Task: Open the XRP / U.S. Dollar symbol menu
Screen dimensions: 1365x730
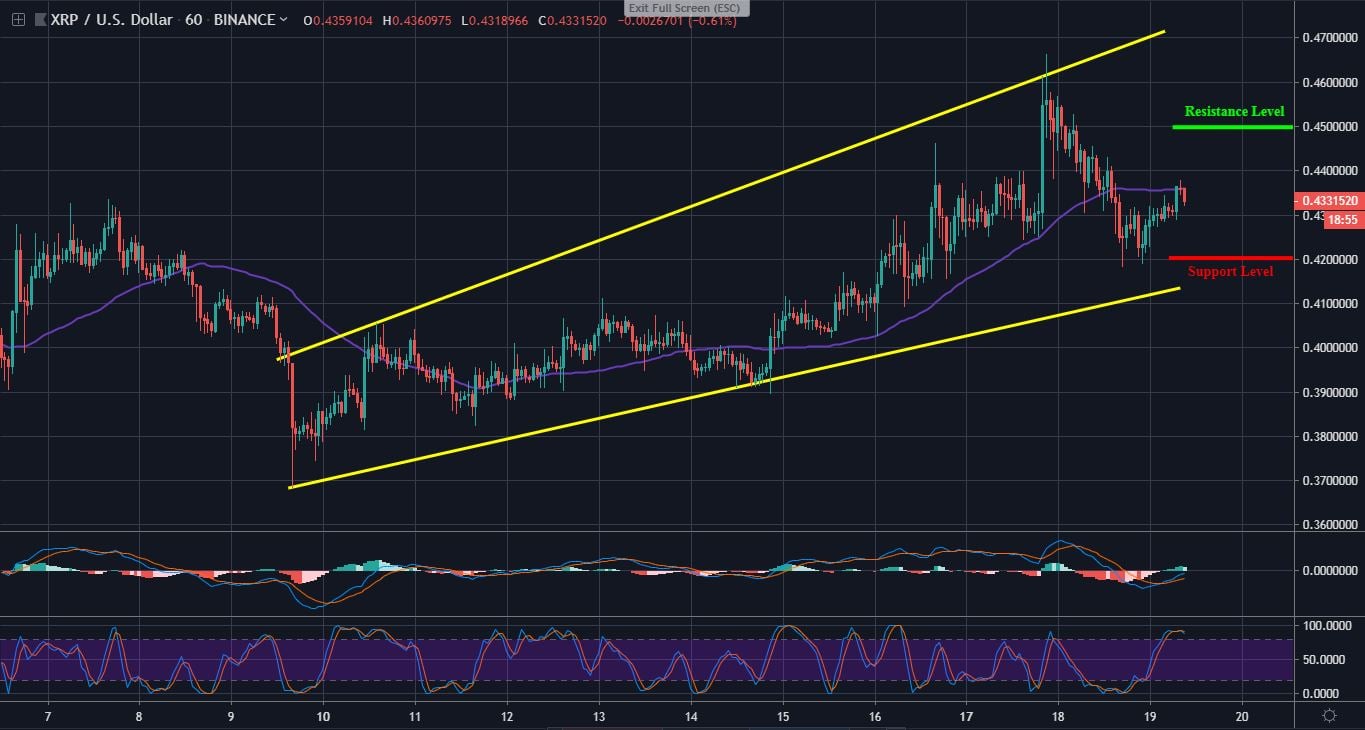Action: 110,19
